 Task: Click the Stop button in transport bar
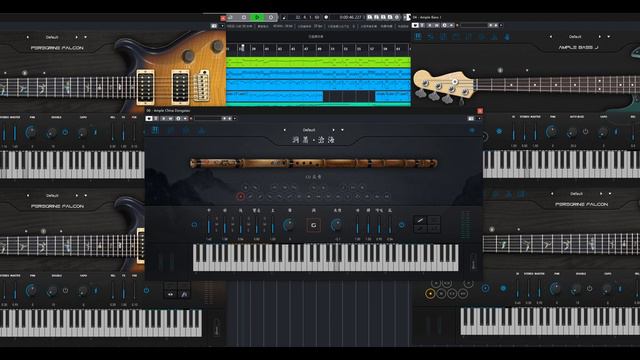tap(244, 17)
